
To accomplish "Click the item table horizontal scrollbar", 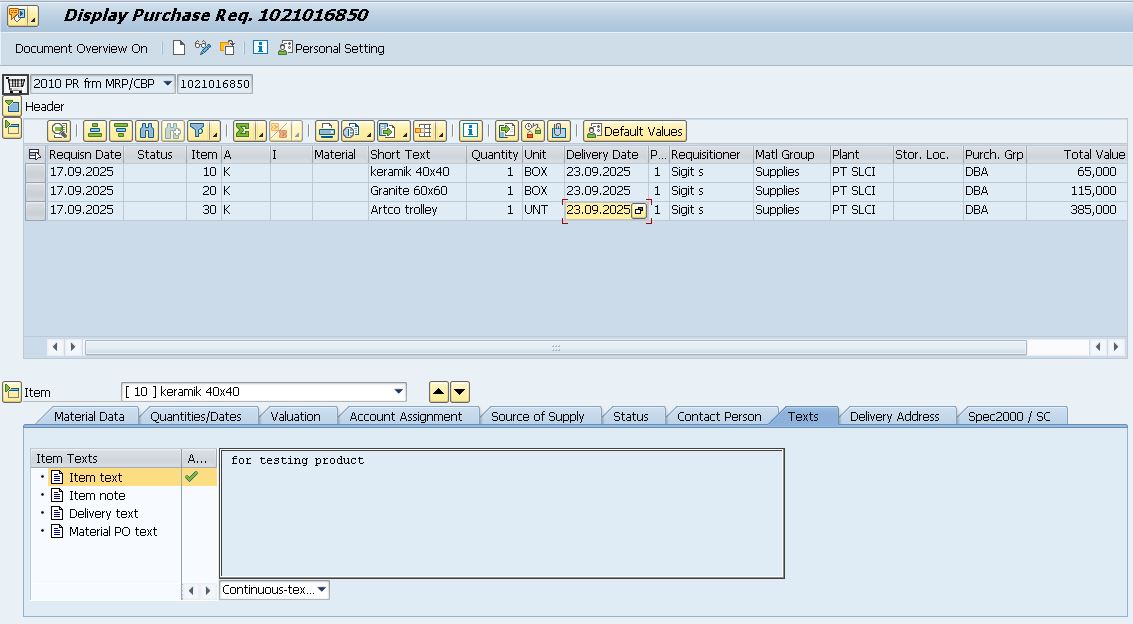I will pyautogui.click(x=555, y=347).
